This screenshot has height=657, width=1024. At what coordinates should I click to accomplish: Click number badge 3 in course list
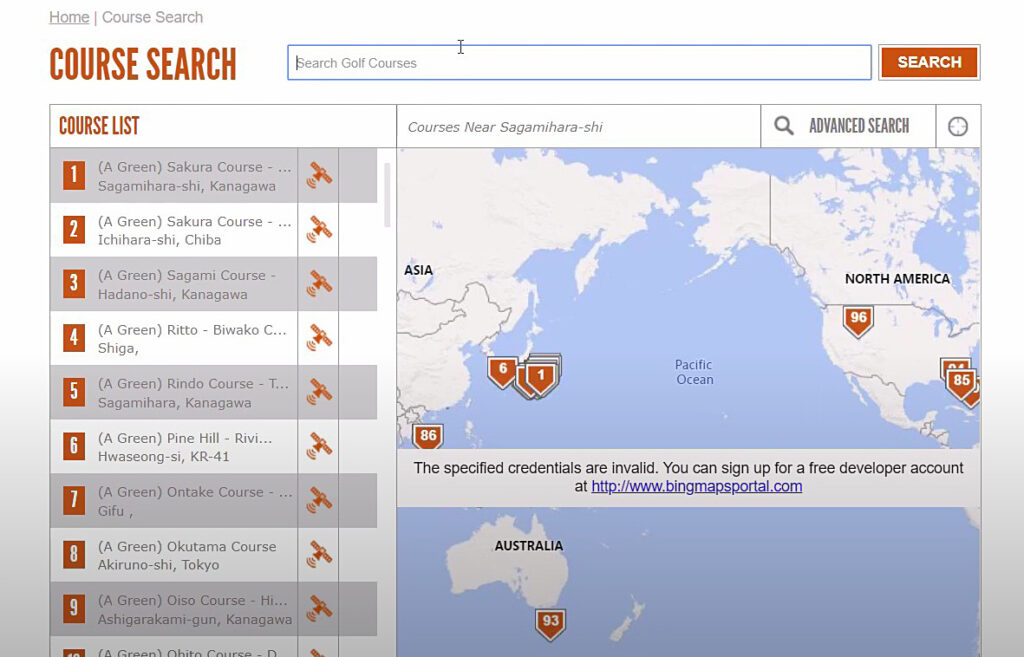(74, 283)
